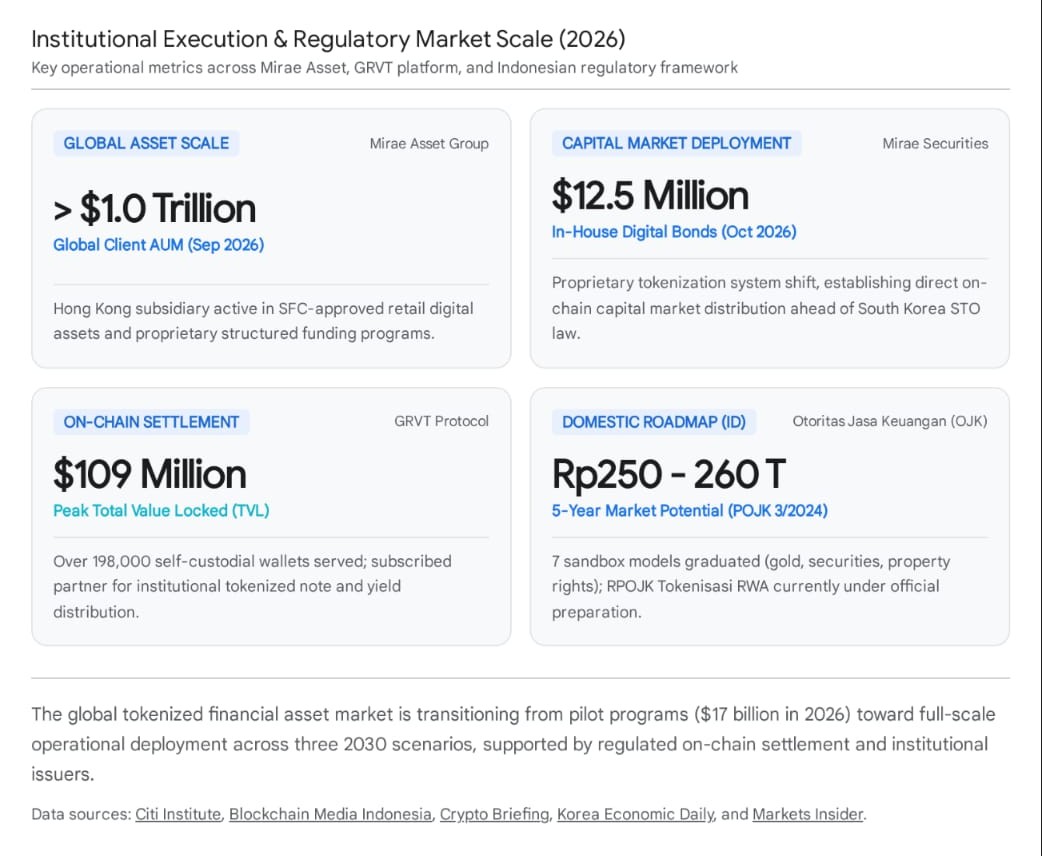Click the 'GRVT Protocol' source label

pos(441,421)
